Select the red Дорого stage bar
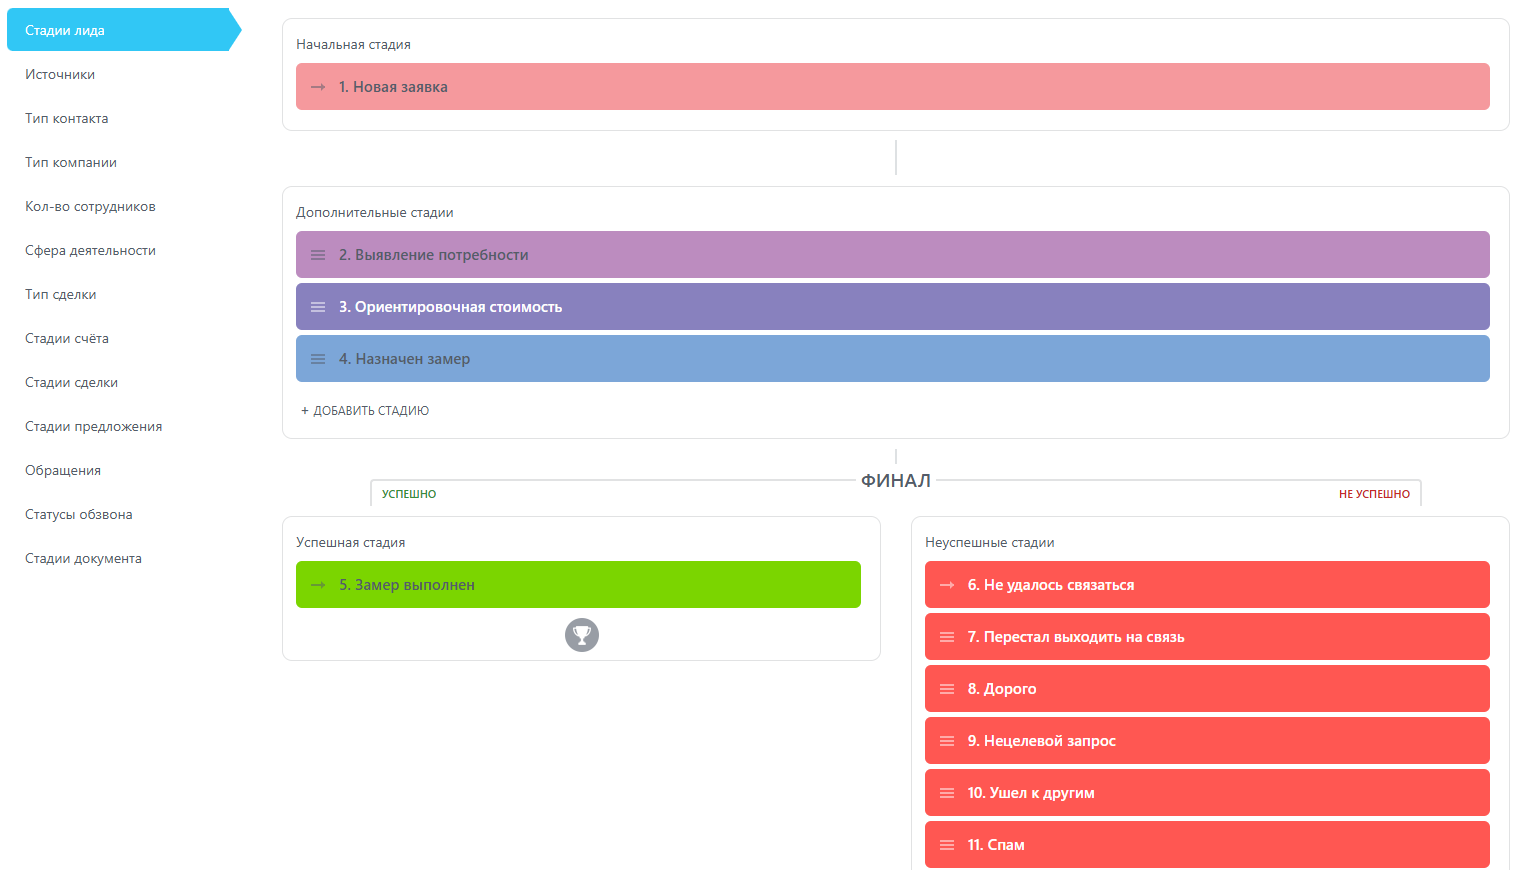This screenshot has height=870, width=1516. [1207, 689]
